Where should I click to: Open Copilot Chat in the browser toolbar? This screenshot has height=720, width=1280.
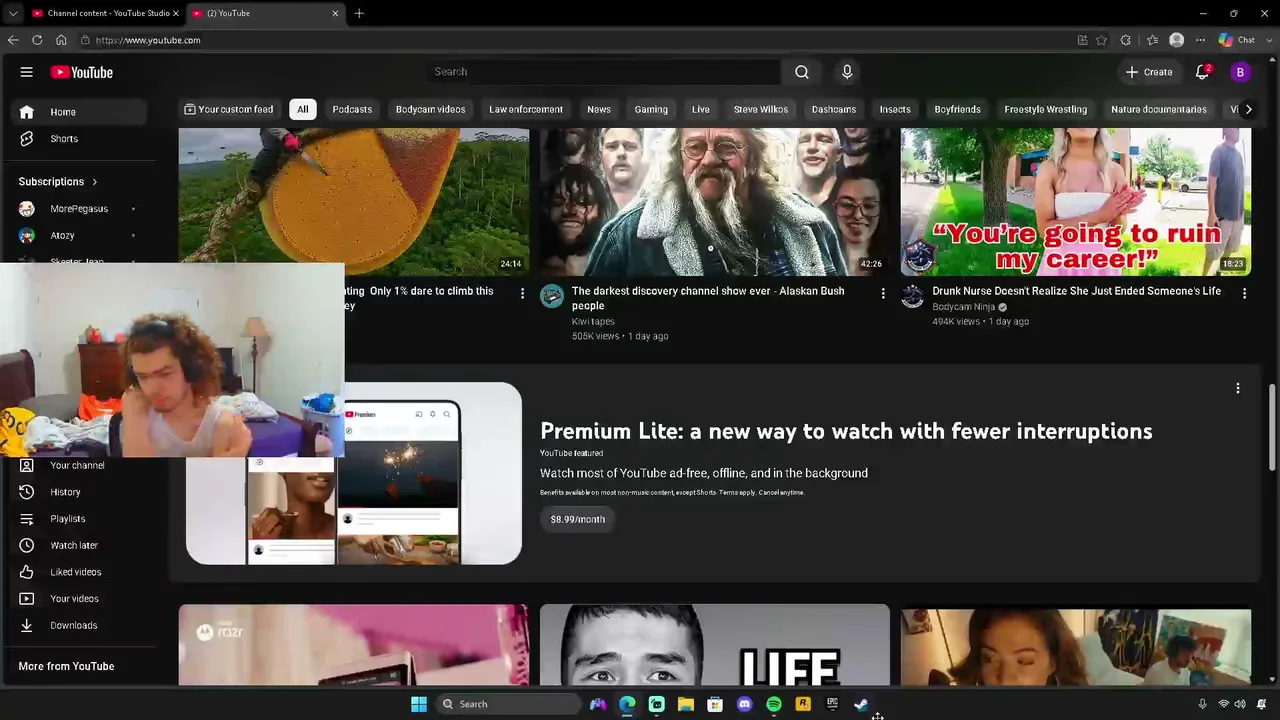point(1236,40)
